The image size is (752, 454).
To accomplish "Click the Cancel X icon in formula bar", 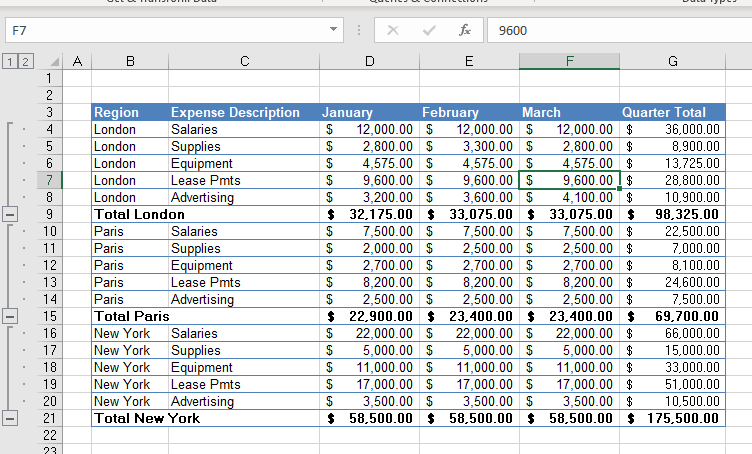I will click(393, 30).
